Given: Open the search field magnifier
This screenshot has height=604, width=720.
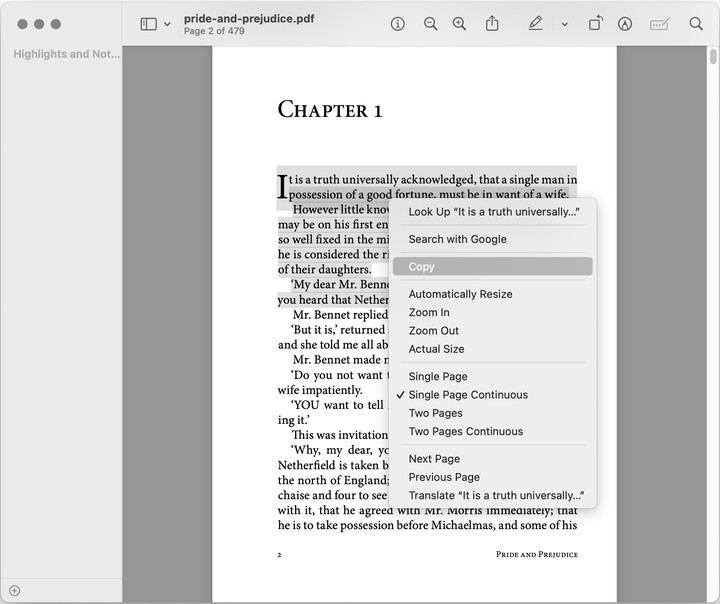Looking at the screenshot, I should (x=696, y=24).
